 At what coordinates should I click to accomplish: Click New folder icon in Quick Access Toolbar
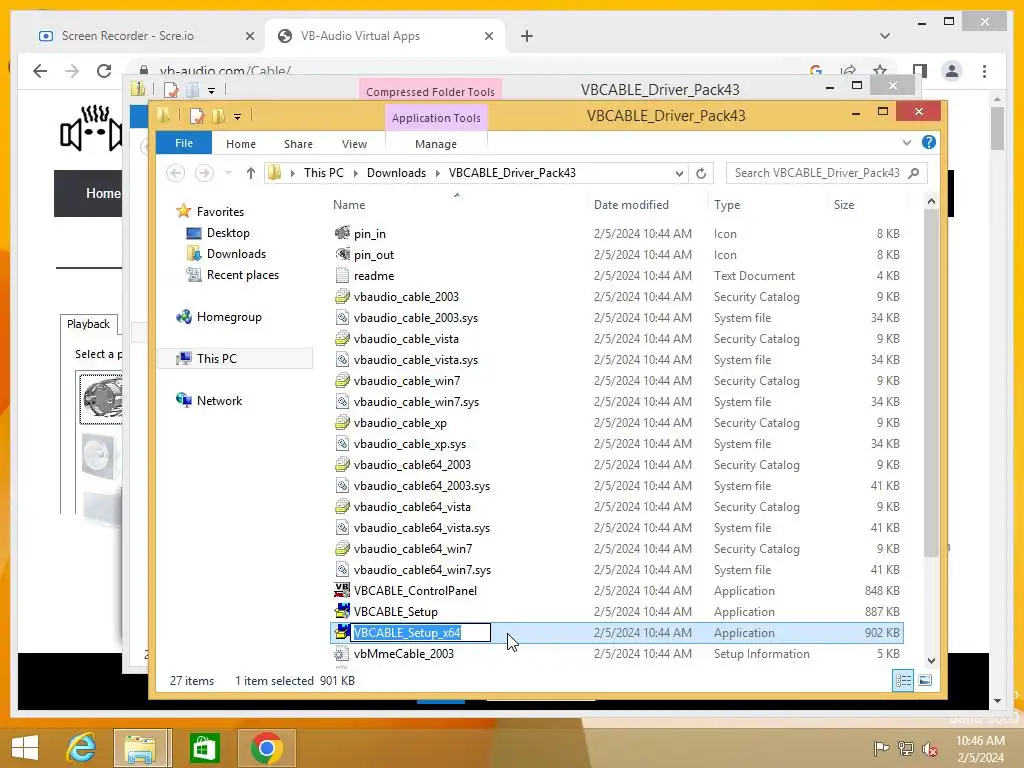coord(218,116)
